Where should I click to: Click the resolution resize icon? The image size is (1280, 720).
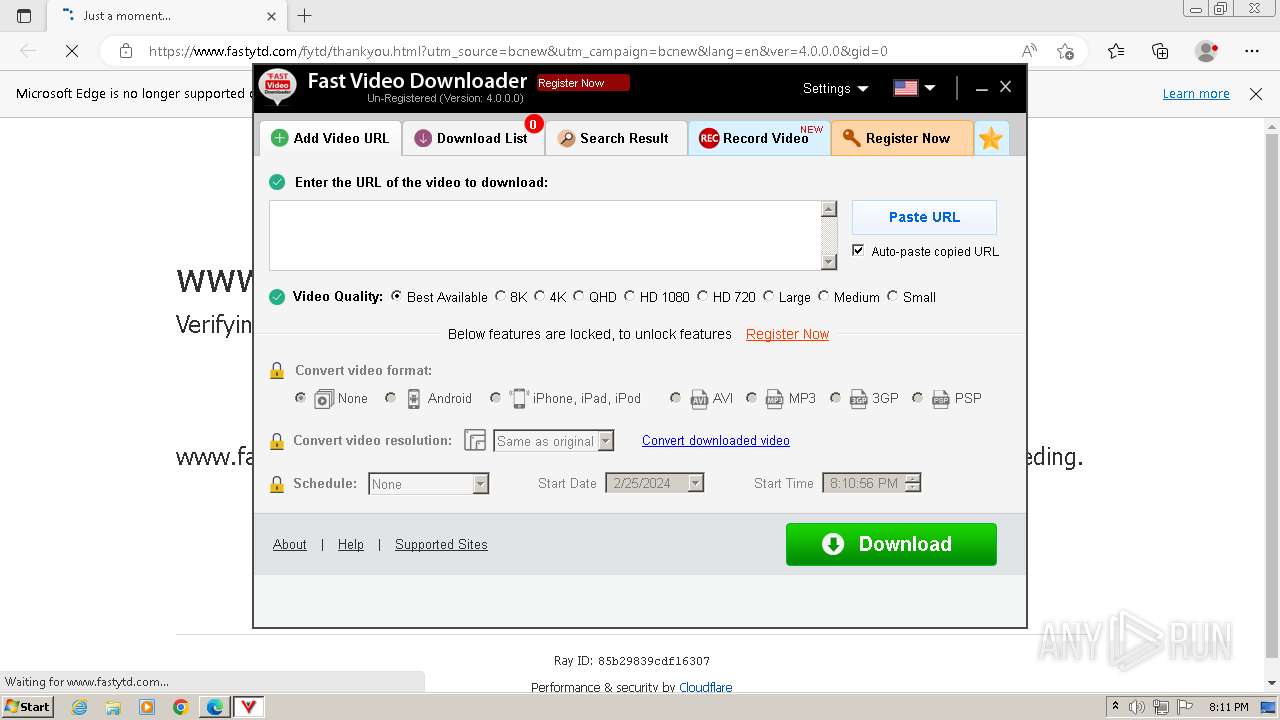(475, 441)
